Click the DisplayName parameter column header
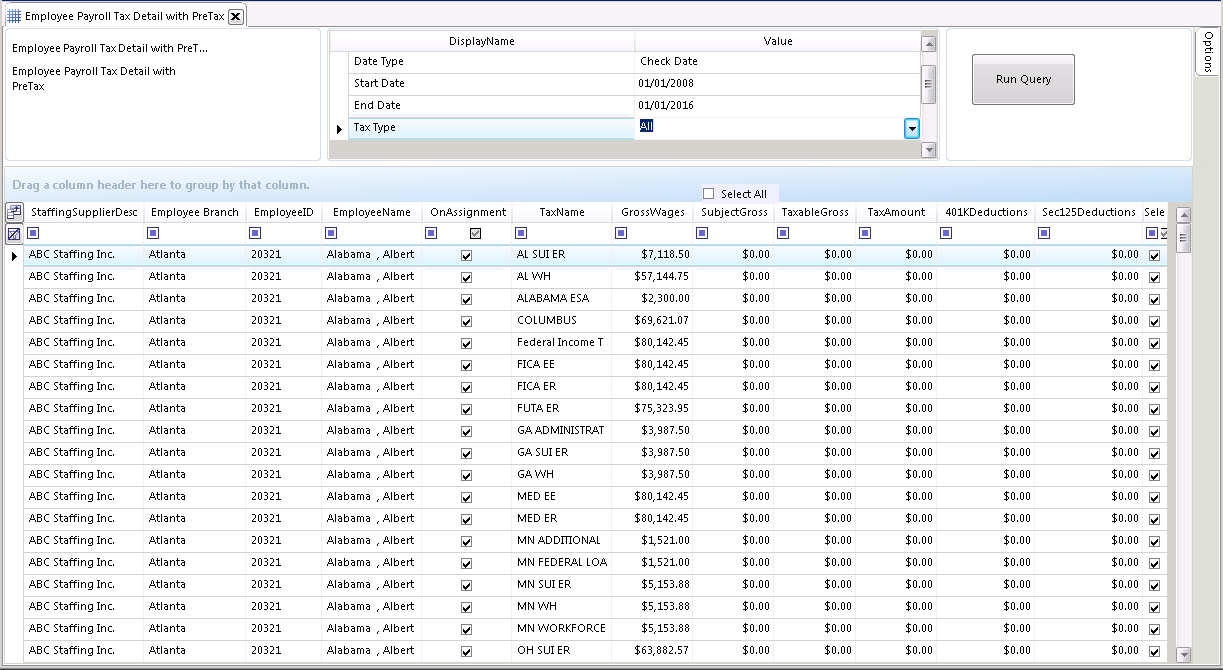 click(482, 41)
